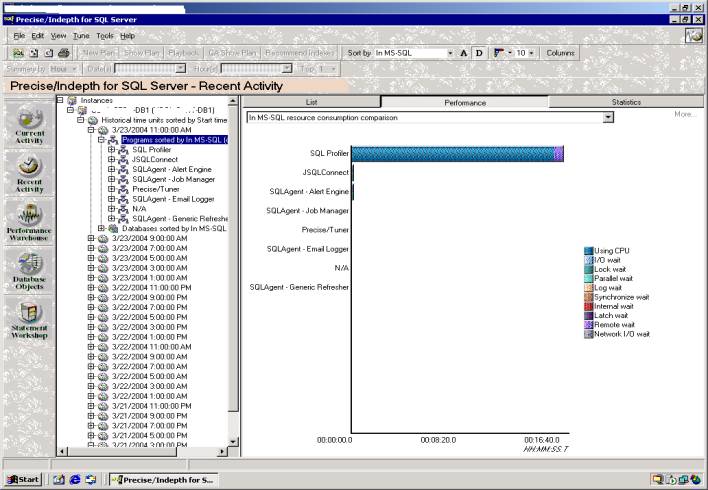
Task: Open the Current Activity workspace
Action: tap(30, 124)
